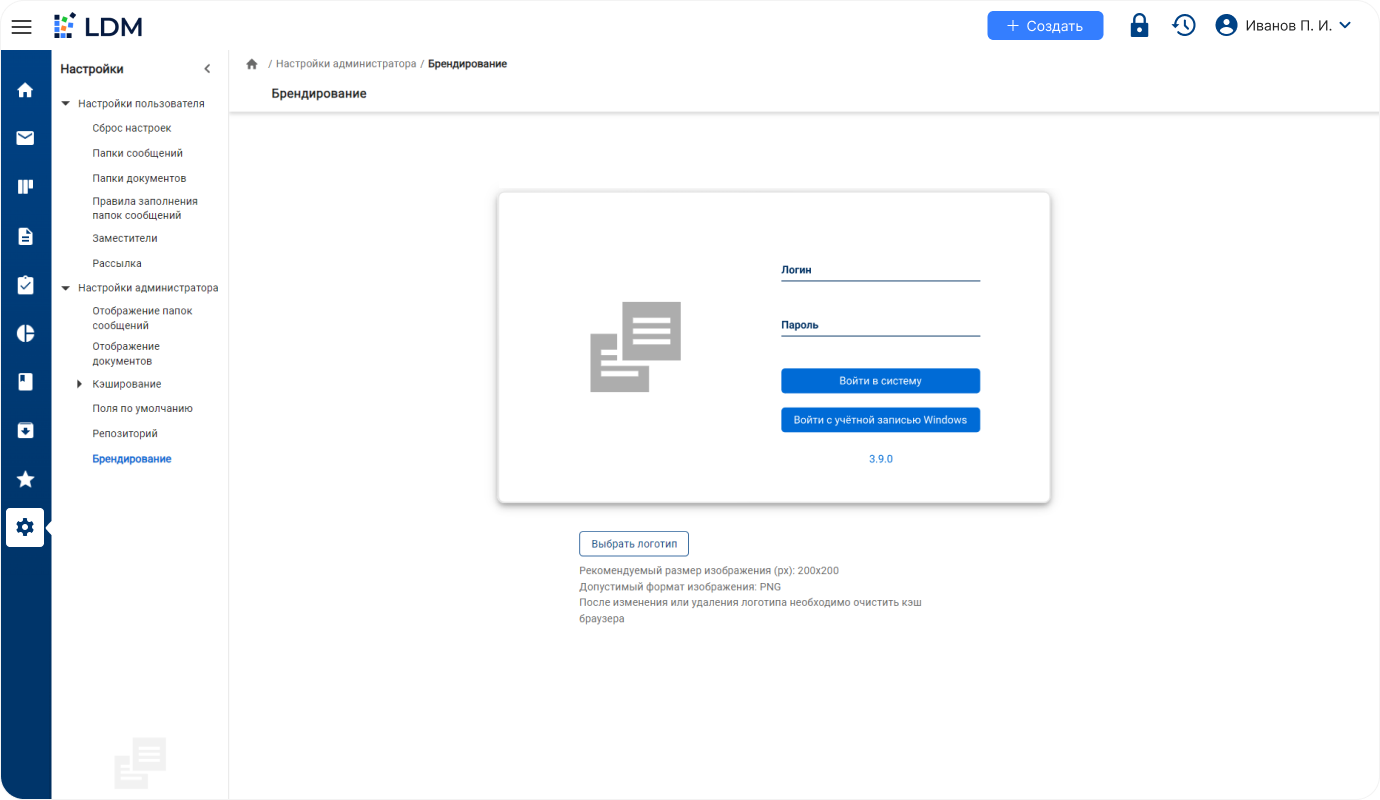
Task: Open Tasks clipboard icon in sidebar
Action: [x=26, y=285]
